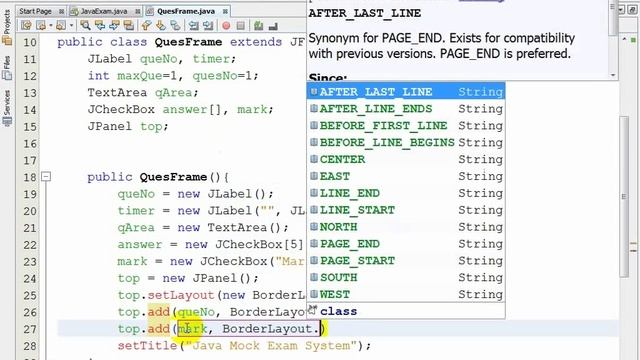The width and height of the screenshot is (640, 360).
Task: Choose NORTH from the completion list
Action: pos(406,227)
